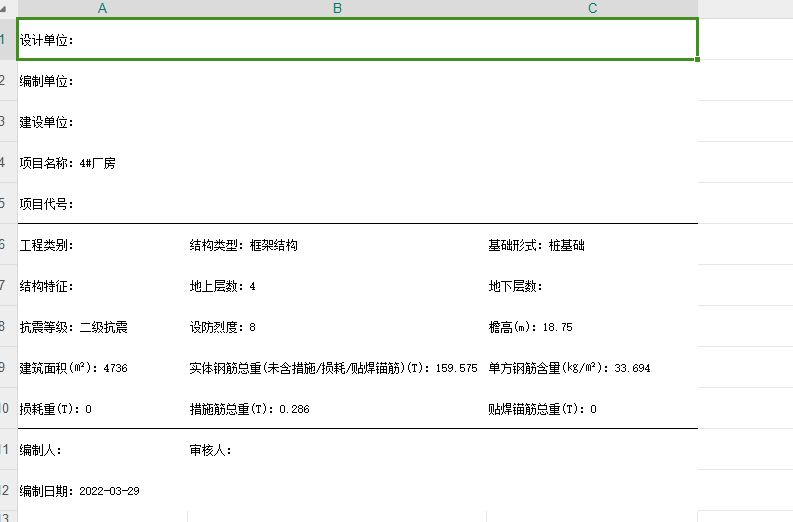
Task: Select column B header
Action: pyautogui.click(x=337, y=8)
